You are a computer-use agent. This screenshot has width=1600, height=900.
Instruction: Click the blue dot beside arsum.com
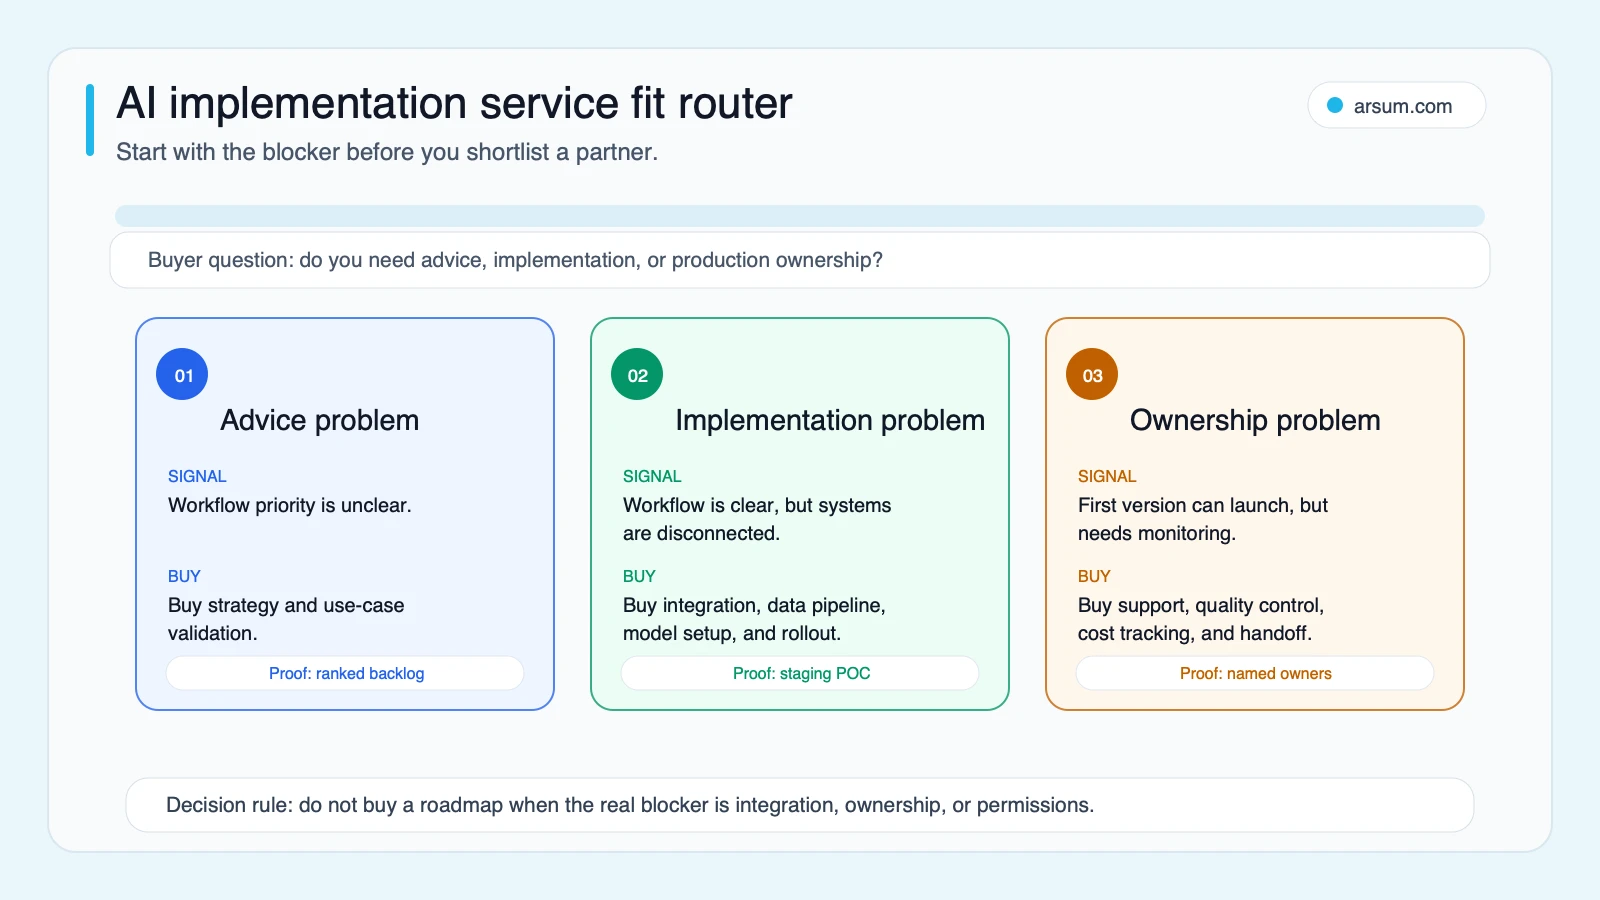[1335, 105]
